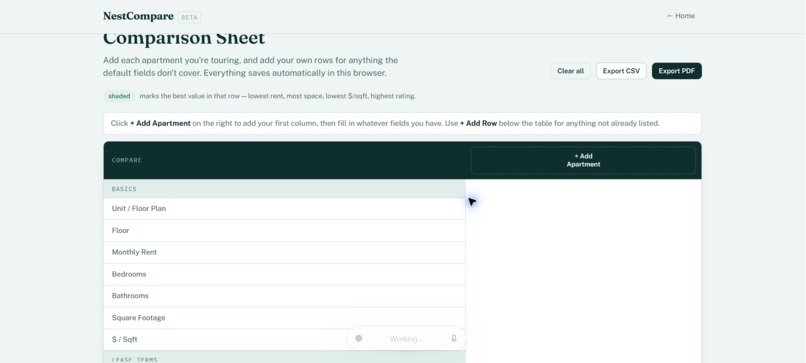Export the sheet as CSV
The height and width of the screenshot is (363, 806).
(x=621, y=71)
